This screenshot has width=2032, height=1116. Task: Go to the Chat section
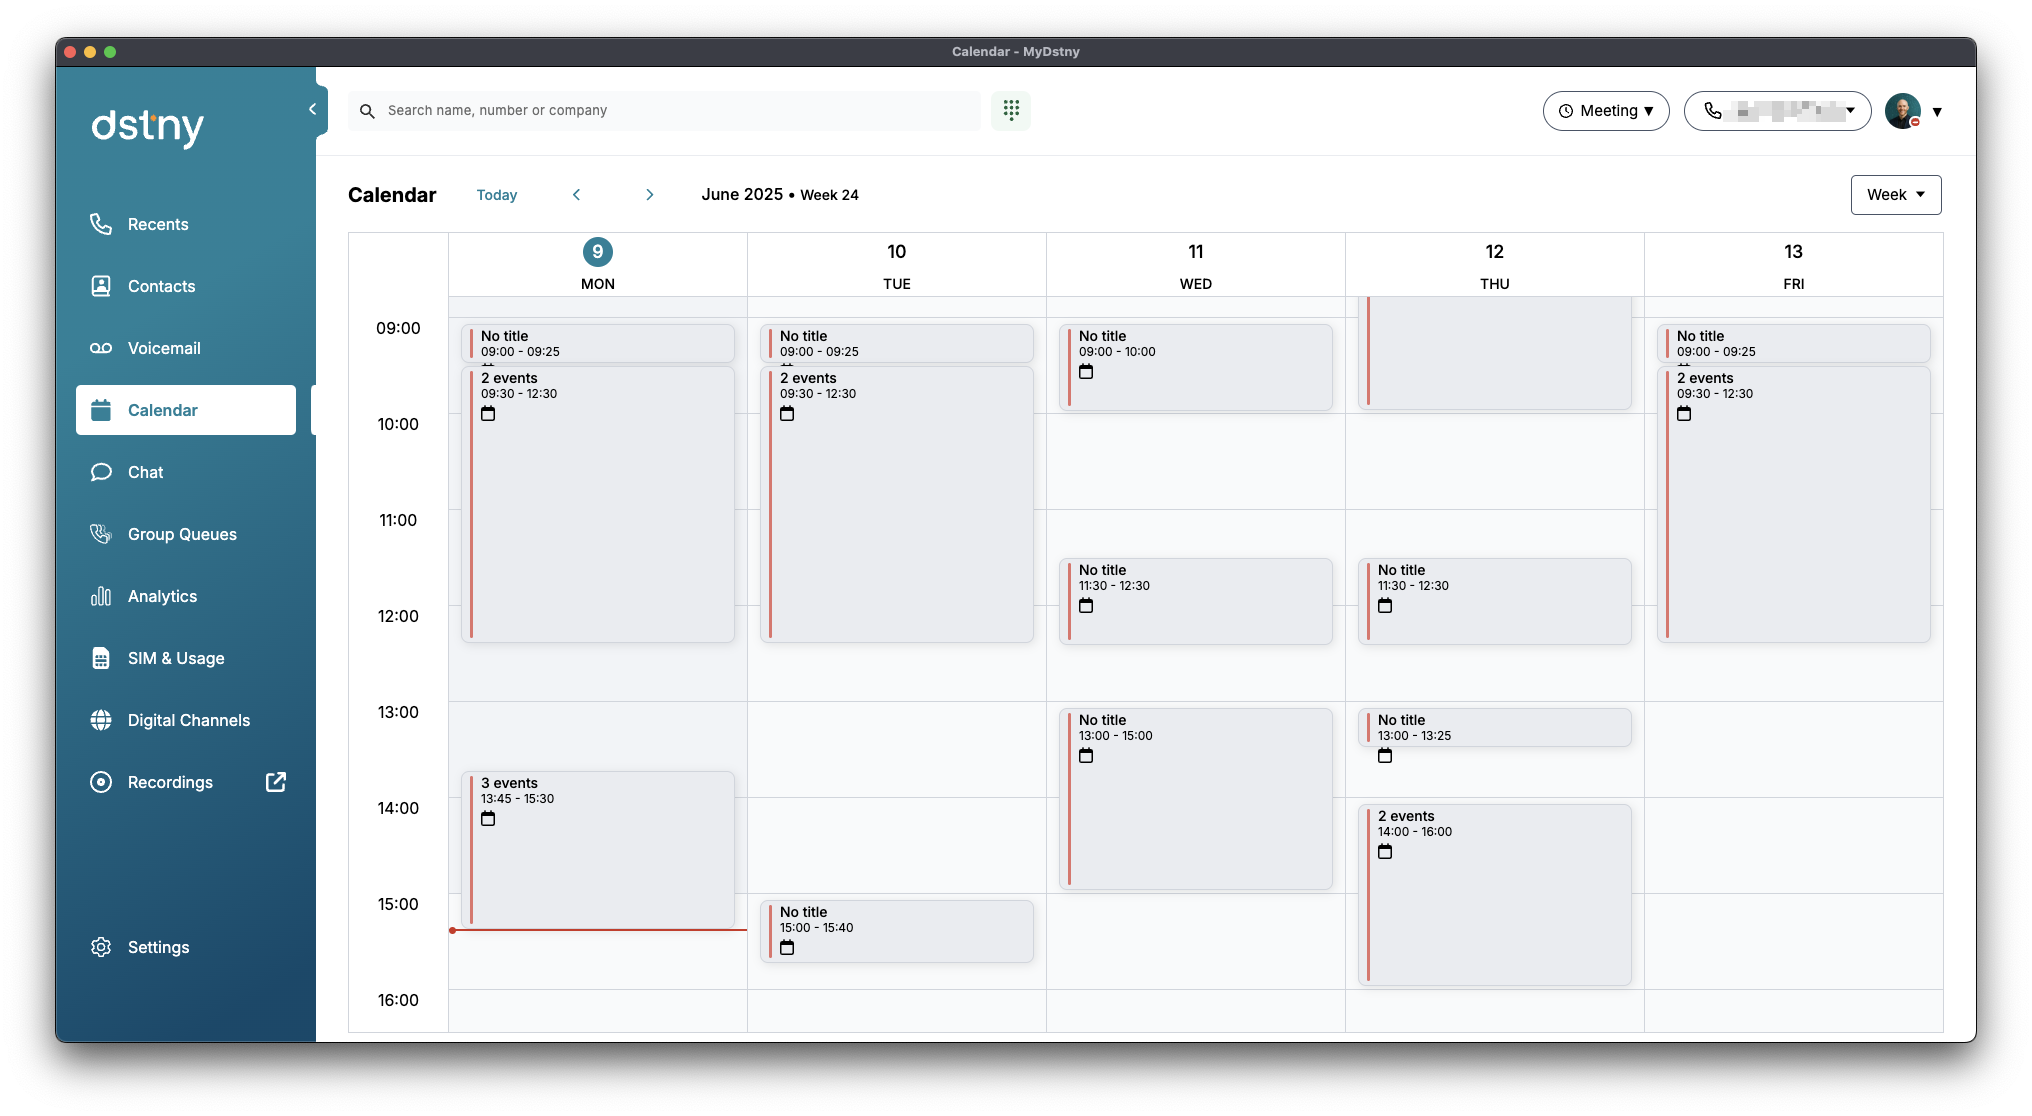point(145,472)
